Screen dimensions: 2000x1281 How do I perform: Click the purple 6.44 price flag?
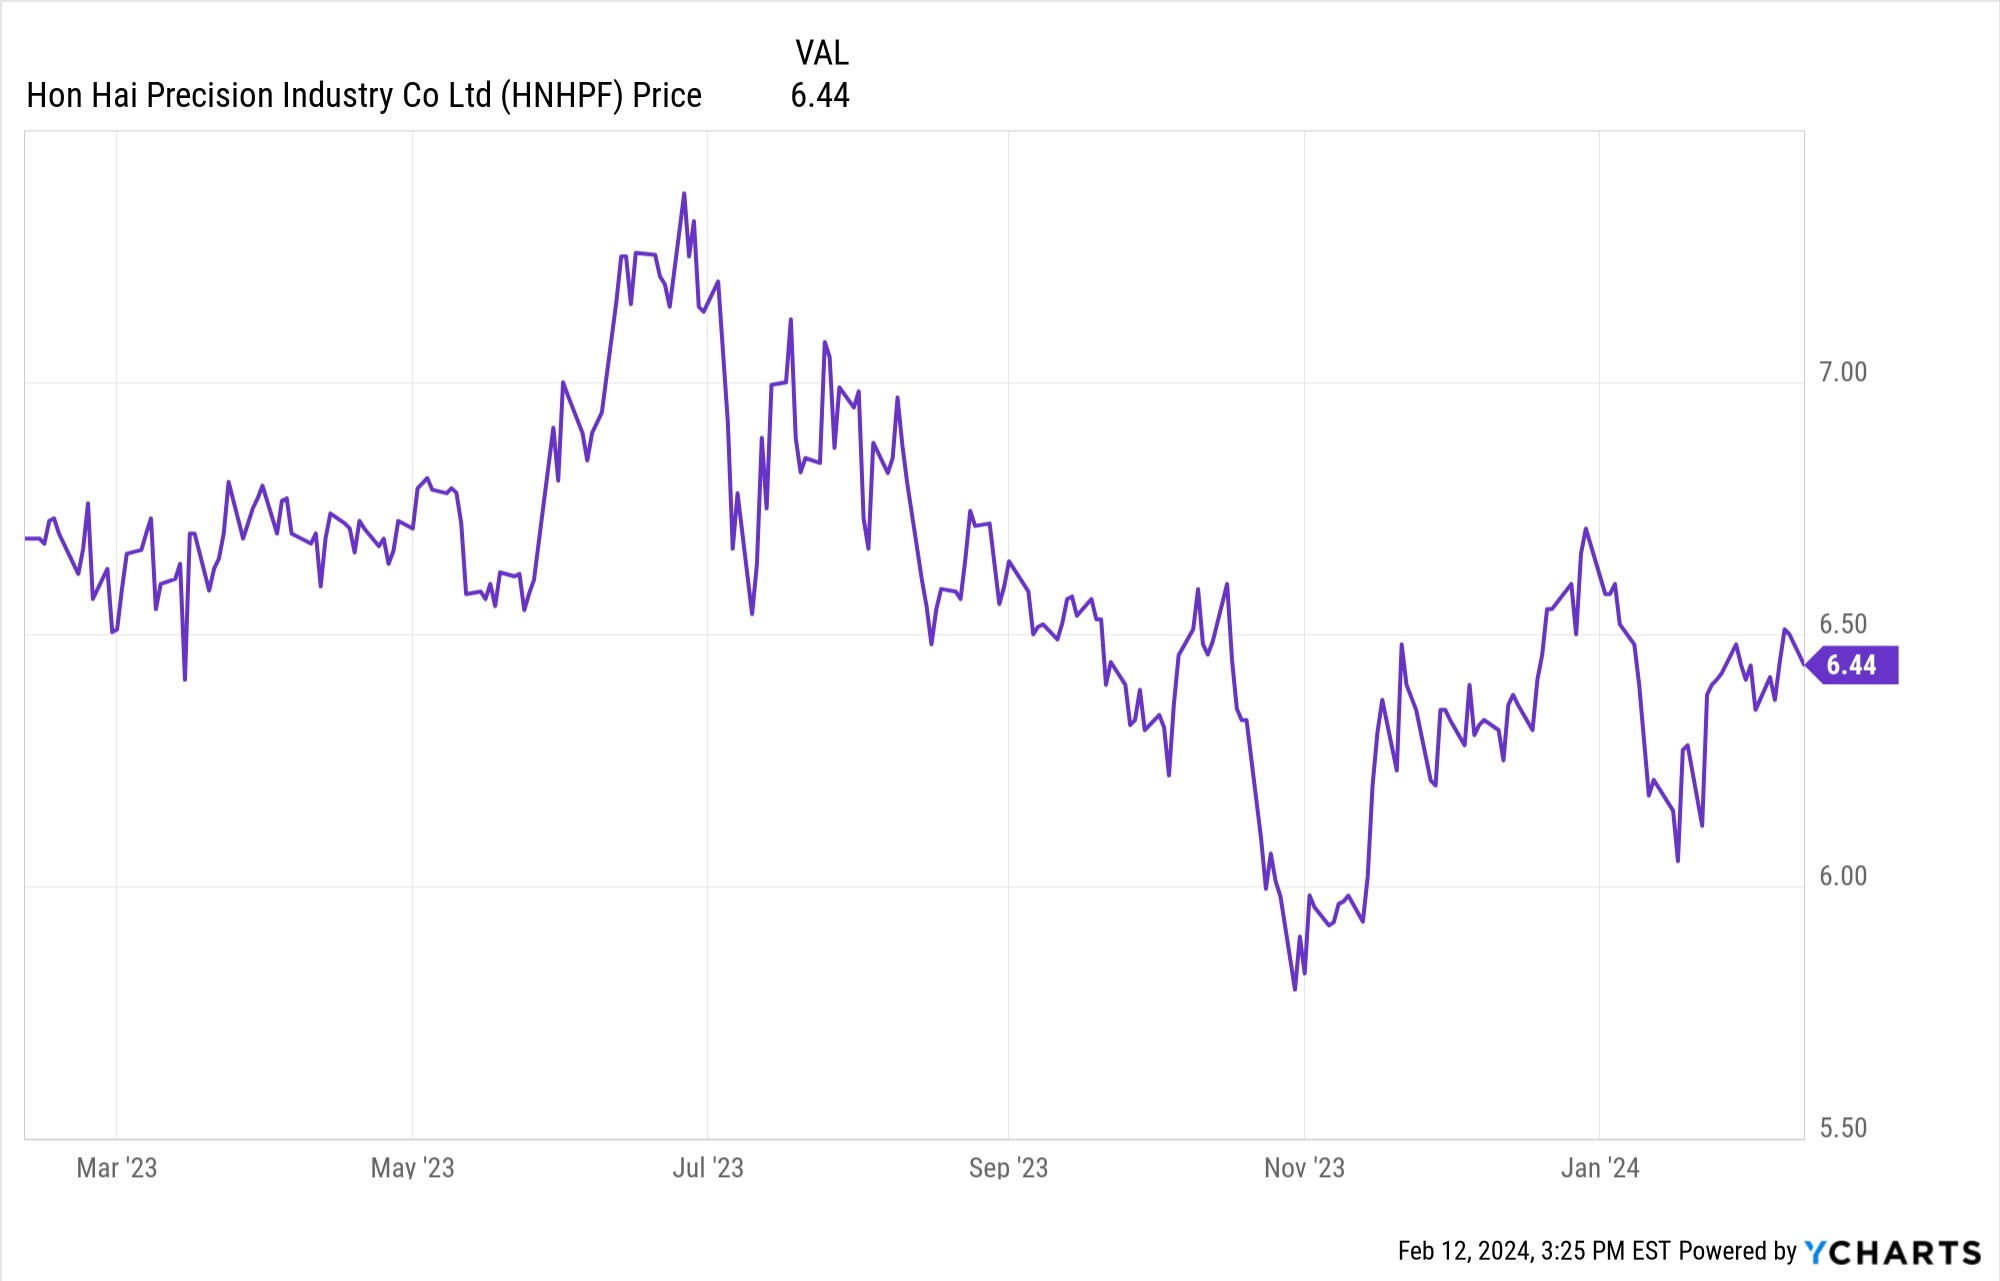1852,665
